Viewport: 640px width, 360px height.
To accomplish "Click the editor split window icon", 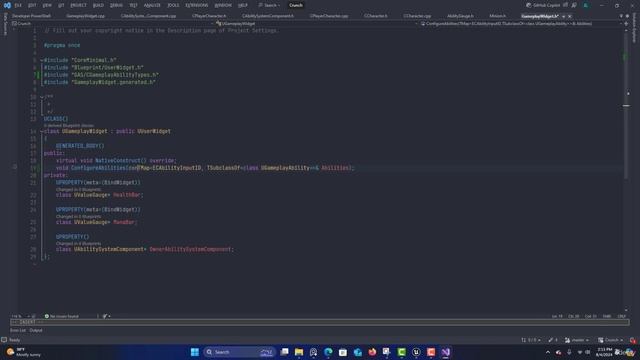I will [626, 24].
